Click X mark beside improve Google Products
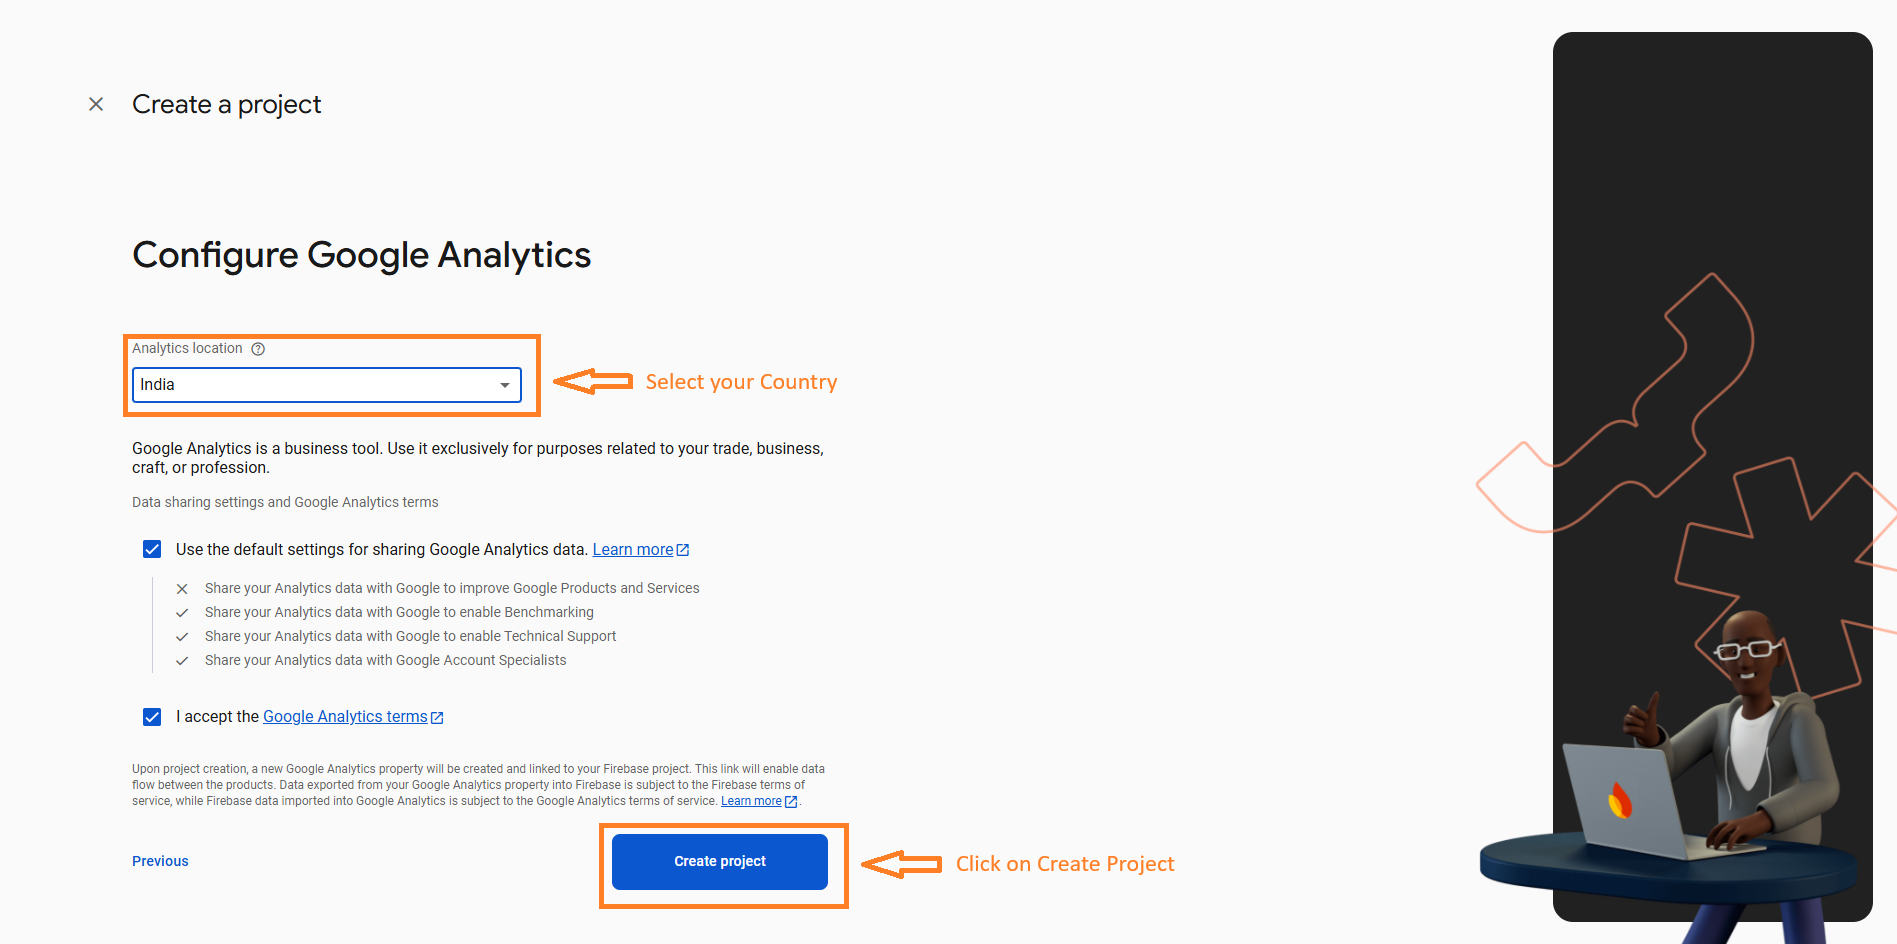This screenshot has height=944, width=1897. 182,589
